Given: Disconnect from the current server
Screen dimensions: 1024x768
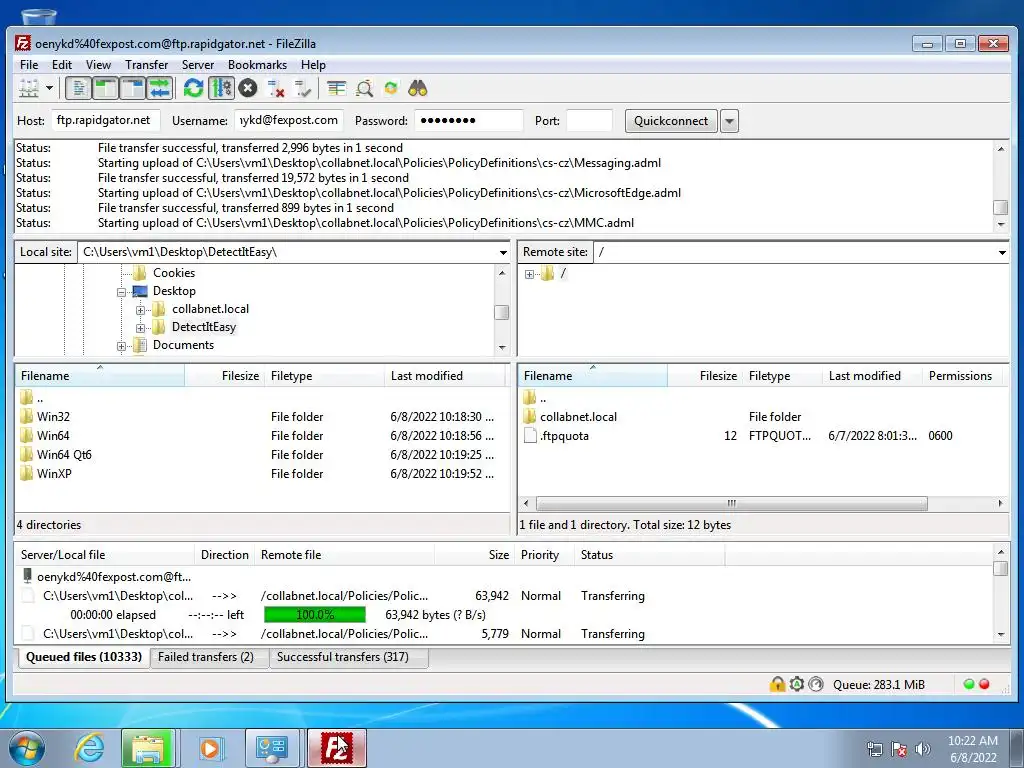Looking at the screenshot, I should click(x=276, y=88).
